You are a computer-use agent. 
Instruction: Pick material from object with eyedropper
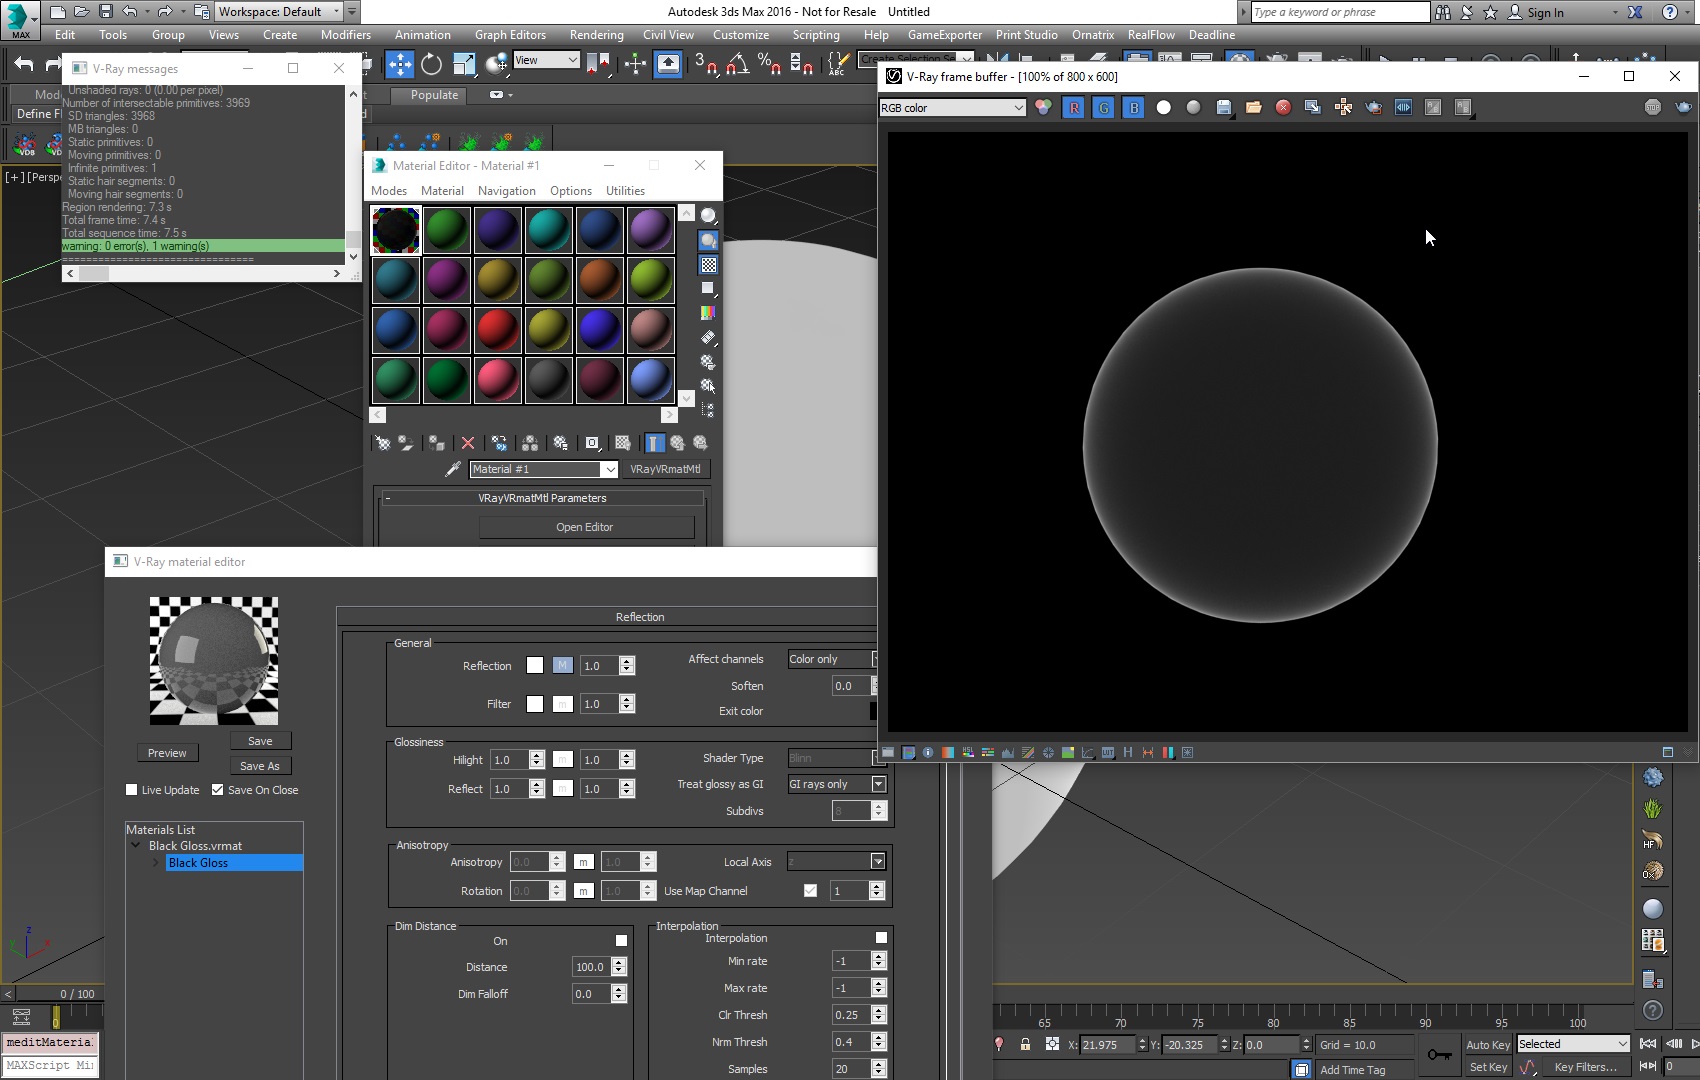[x=453, y=469]
